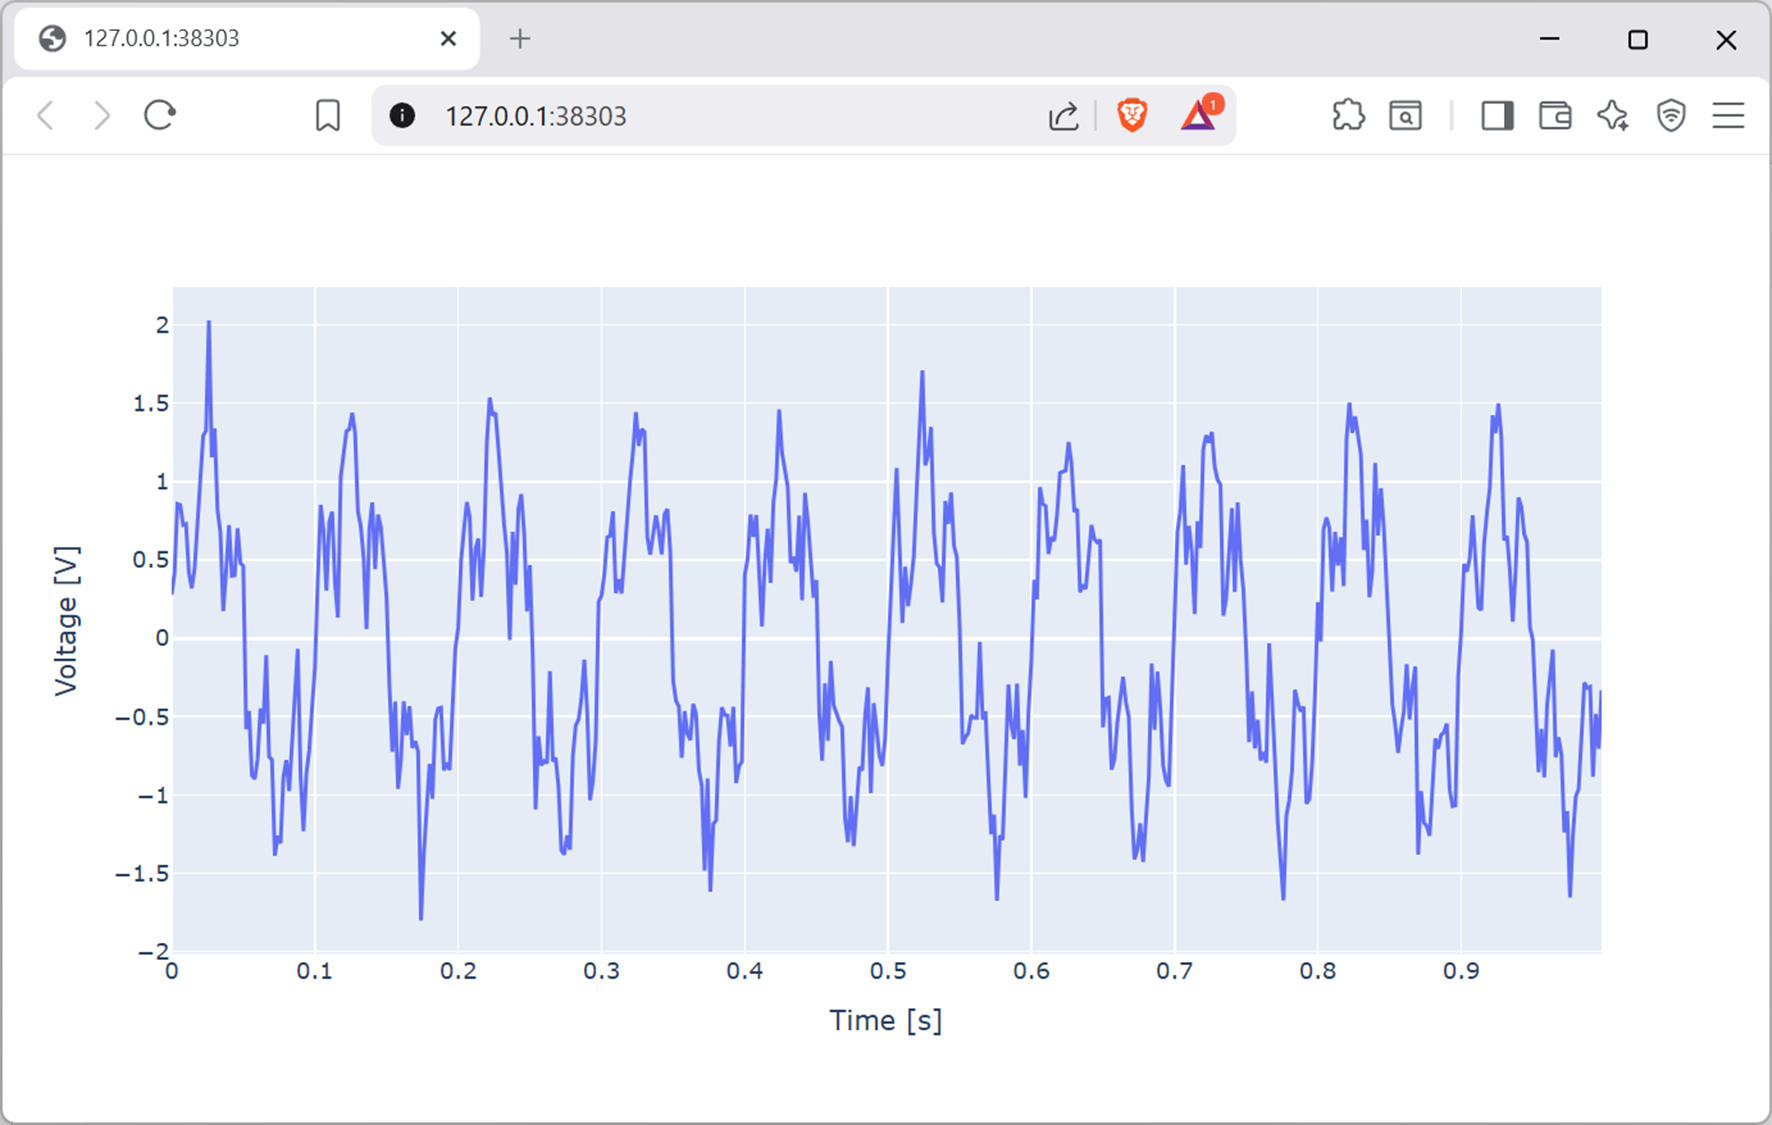Click the forward navigation arrow
The image size is (1772, 1125).
pos(101,116)
